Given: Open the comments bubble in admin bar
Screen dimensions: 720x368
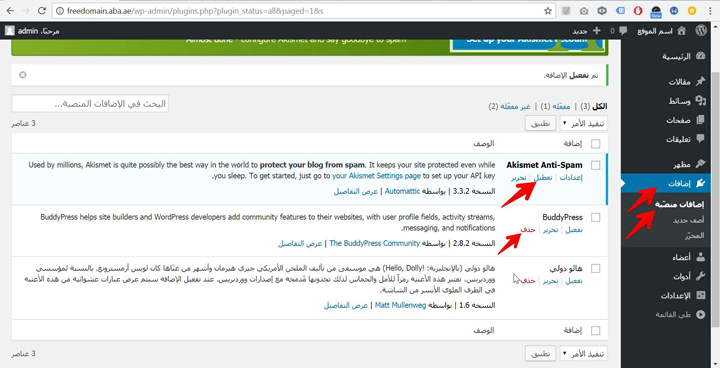Looking at the screenshot, I should point(623,31).
